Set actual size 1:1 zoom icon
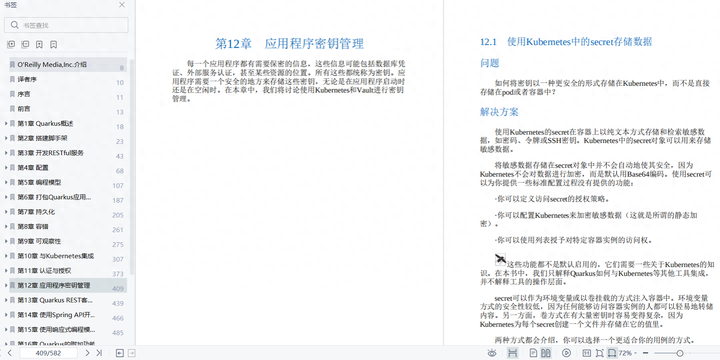This screenshot has height=360, width=720. [x=586, y=353]
